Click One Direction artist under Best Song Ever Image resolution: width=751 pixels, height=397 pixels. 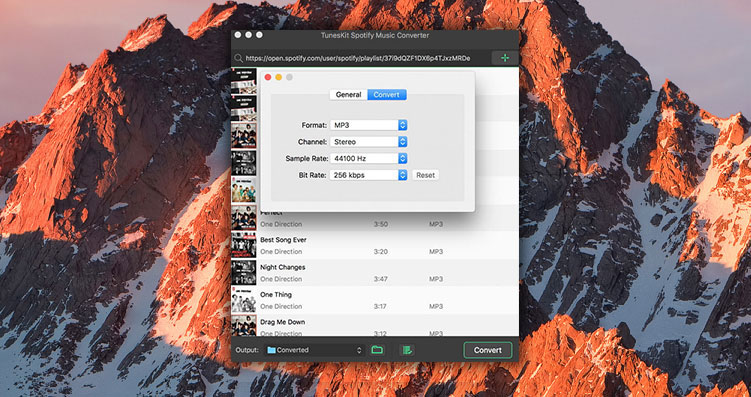281,251
